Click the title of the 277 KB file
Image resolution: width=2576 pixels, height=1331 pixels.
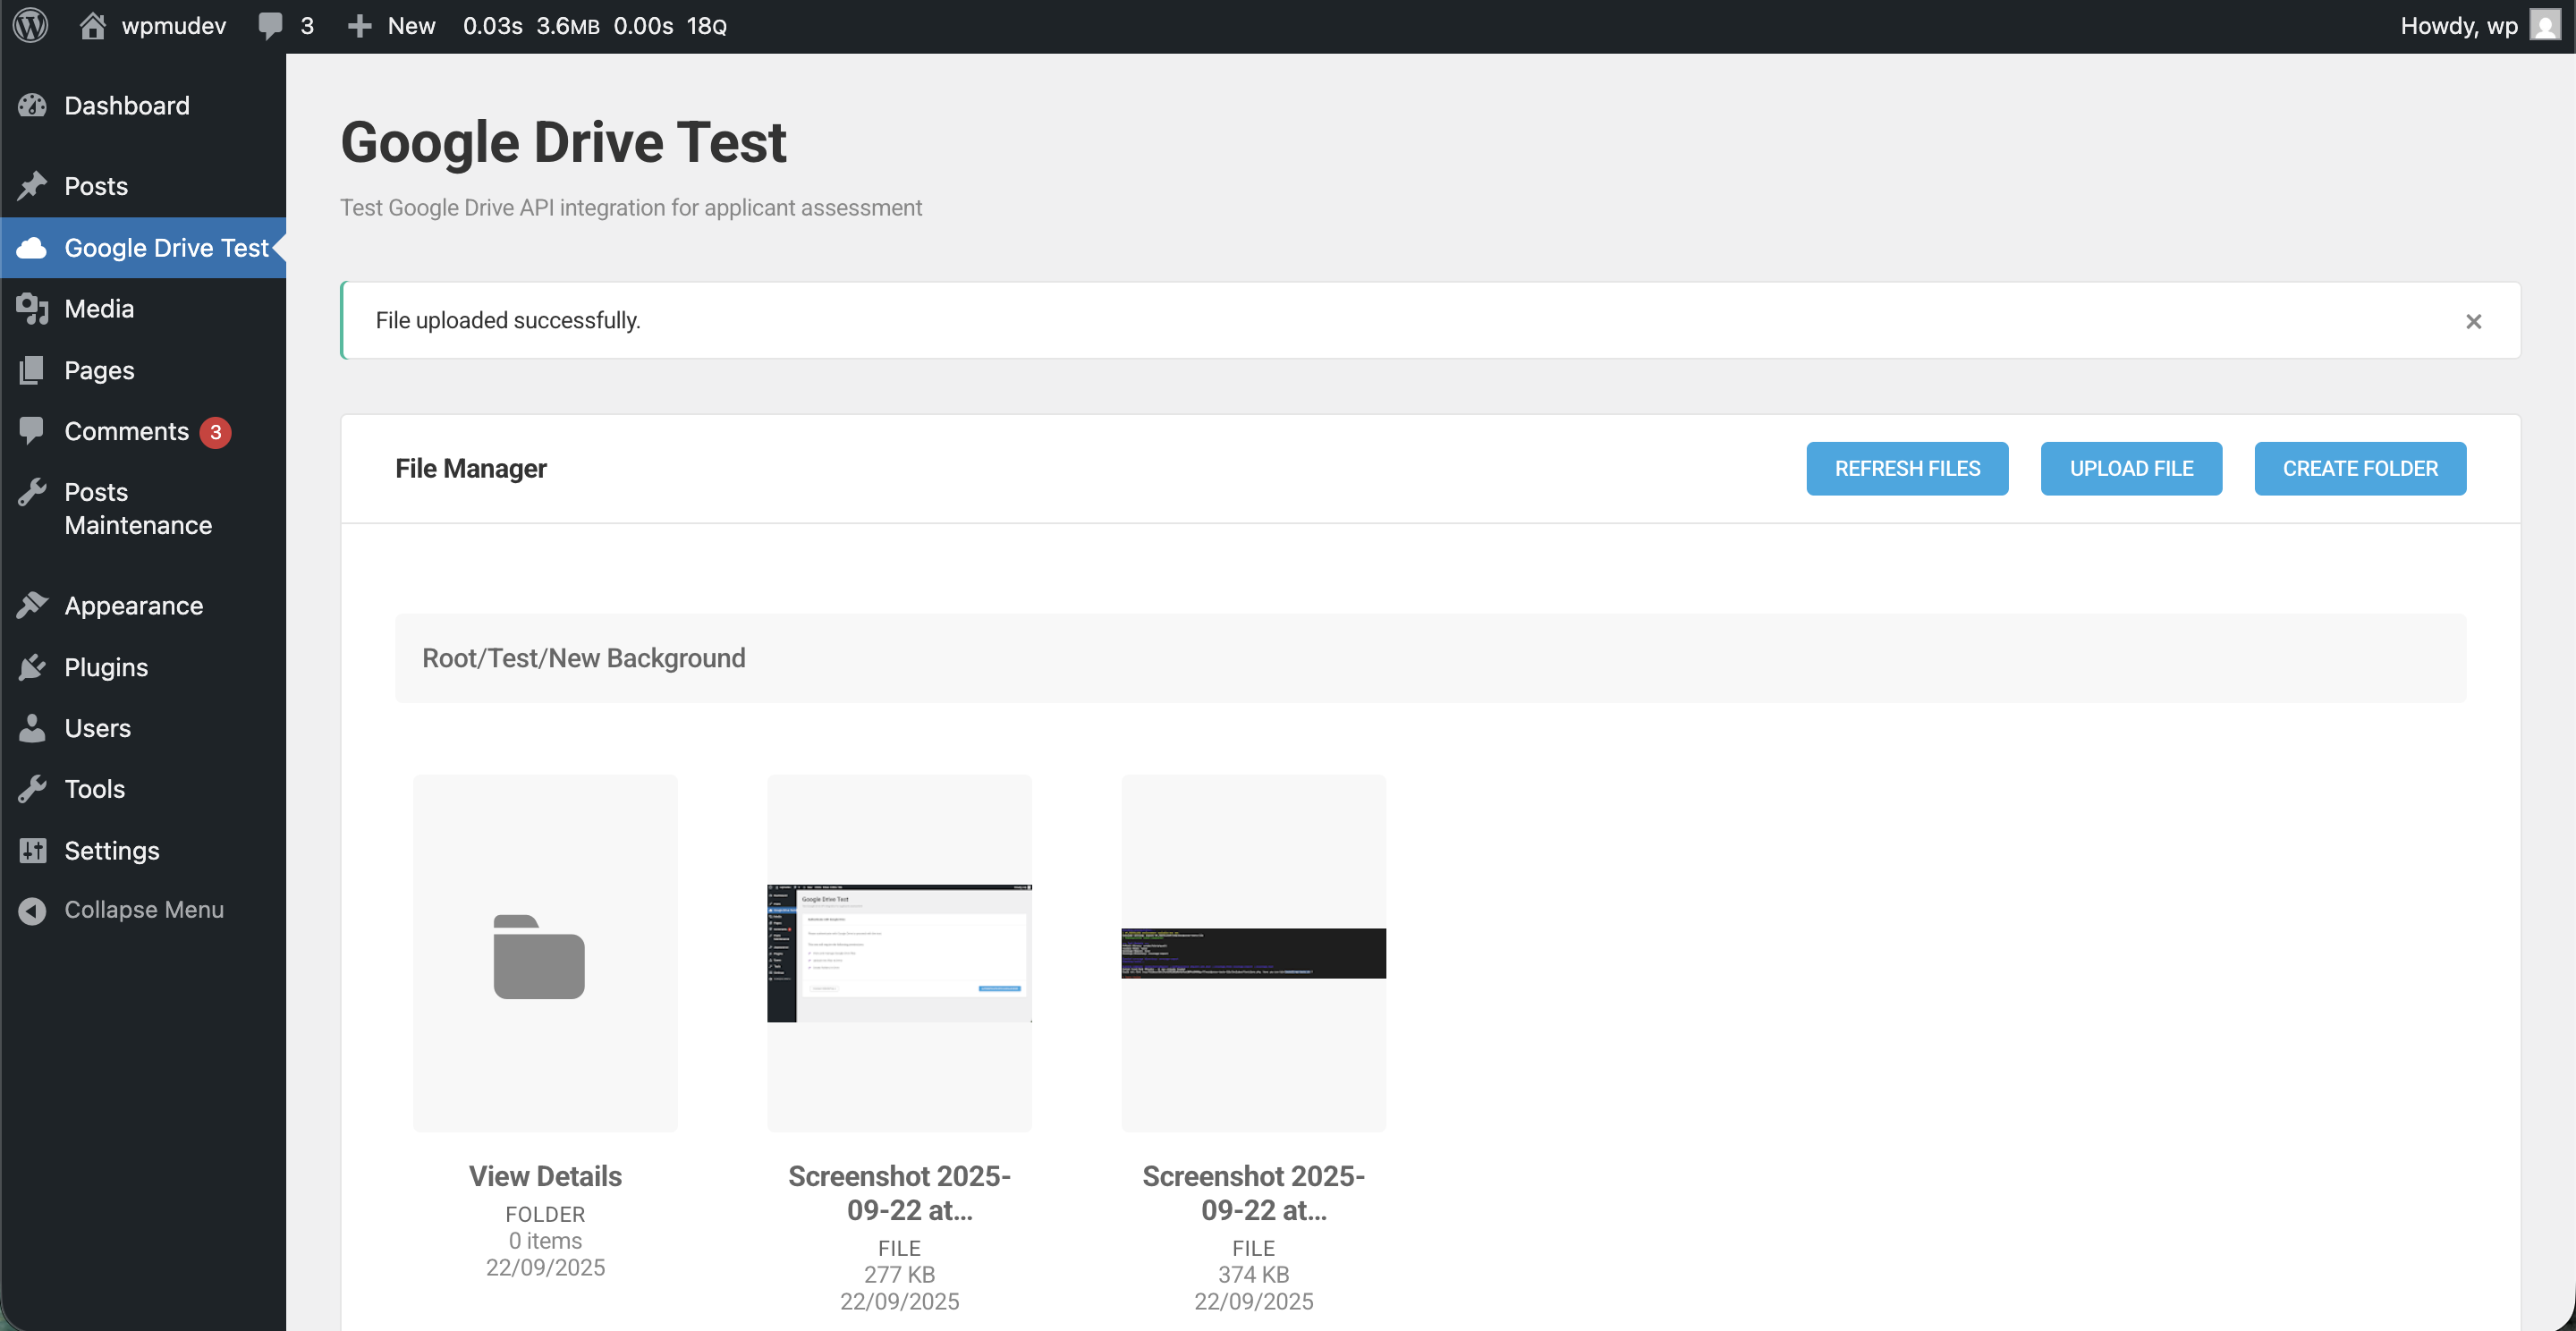pos(899,1193)
